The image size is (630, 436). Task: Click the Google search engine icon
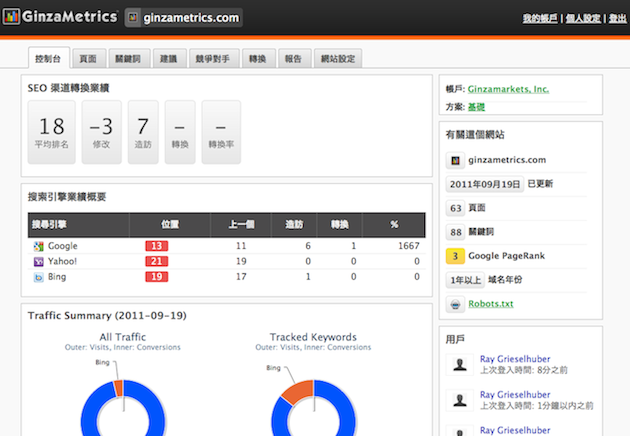39,246
